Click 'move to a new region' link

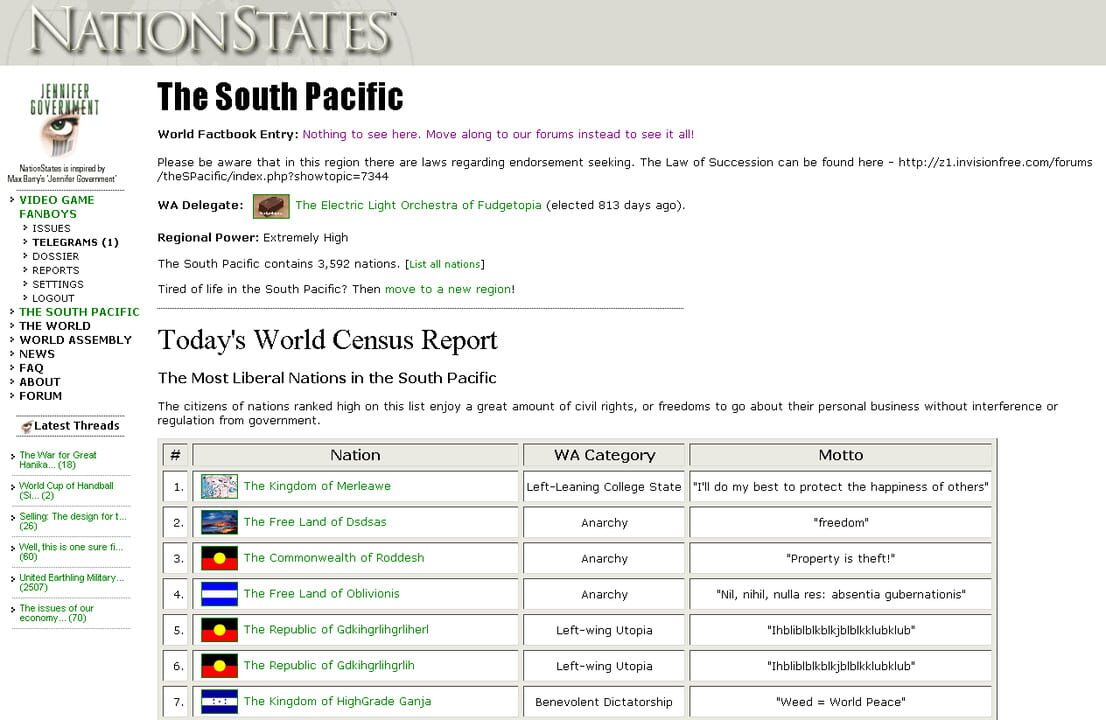(x=448, y=289)
